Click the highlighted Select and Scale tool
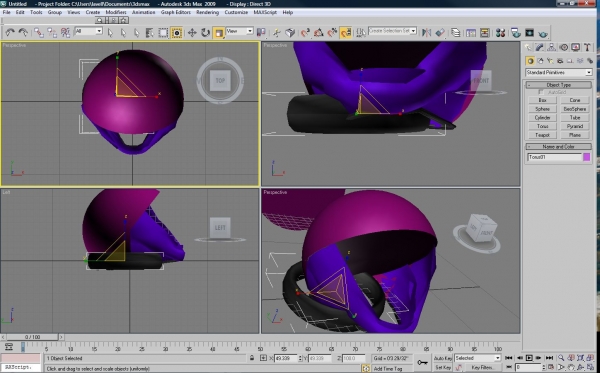The width and height of the screenshot is (600, 373). click(218, 33)
